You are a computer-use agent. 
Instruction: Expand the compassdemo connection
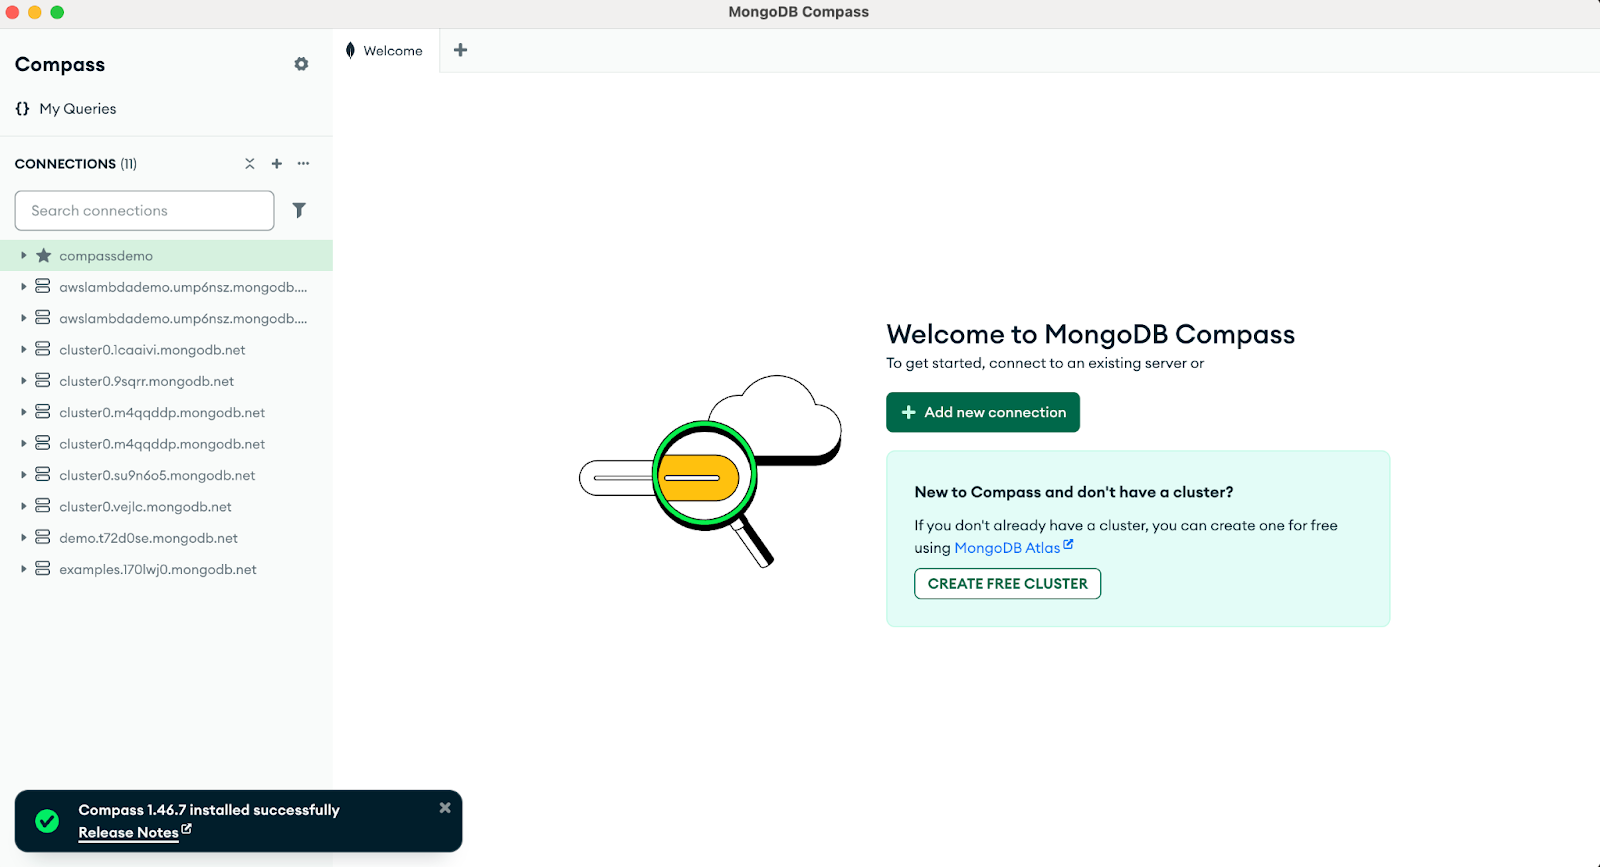[24, 256]
